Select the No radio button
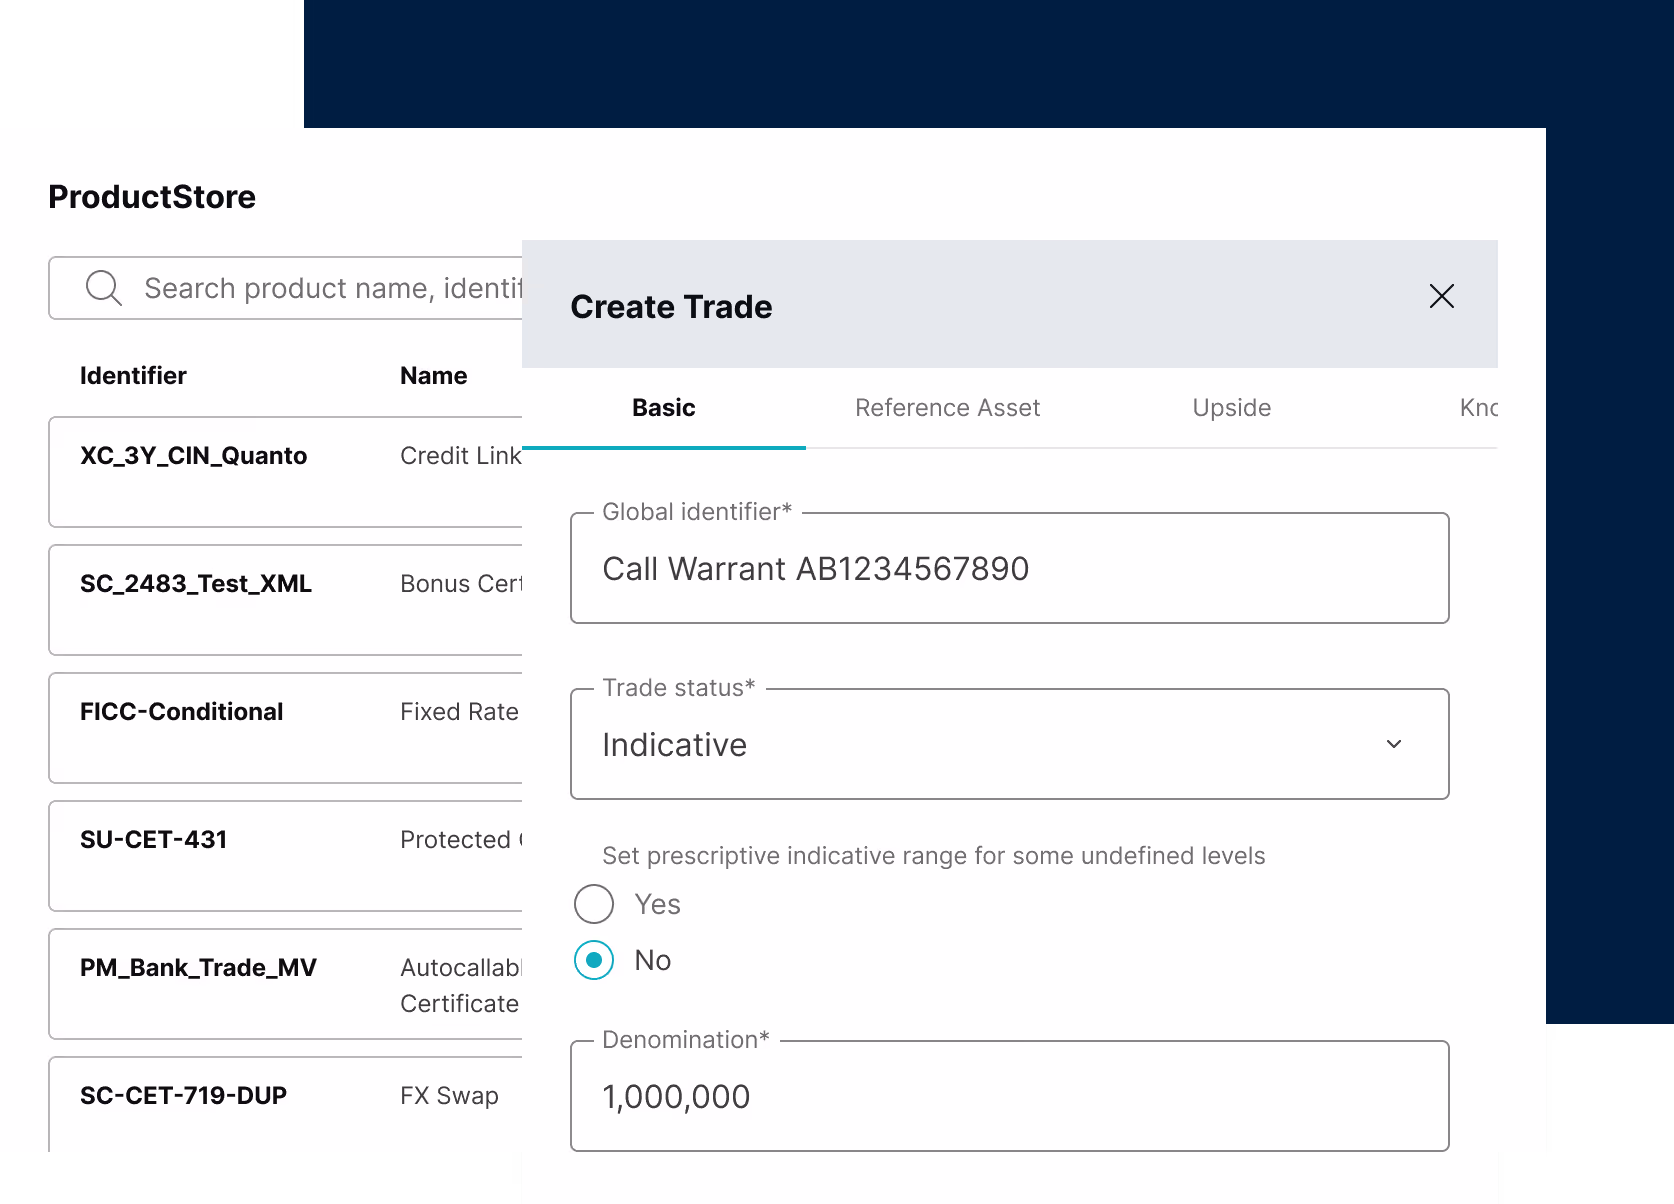This screenshot has height=1204, width=1674. coord(593,959)
